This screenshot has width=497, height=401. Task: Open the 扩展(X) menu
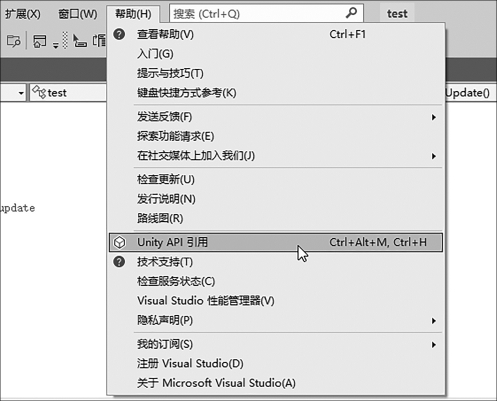23,14
